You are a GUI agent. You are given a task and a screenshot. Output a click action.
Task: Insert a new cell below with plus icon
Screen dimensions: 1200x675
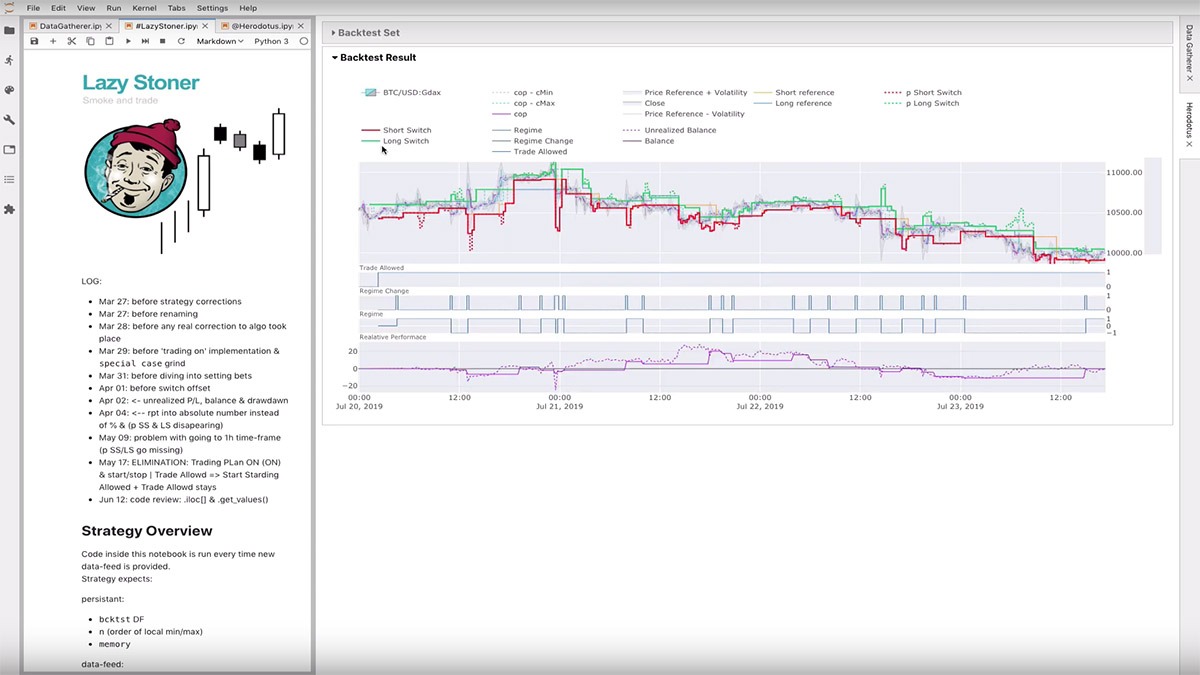coord(53,41)
